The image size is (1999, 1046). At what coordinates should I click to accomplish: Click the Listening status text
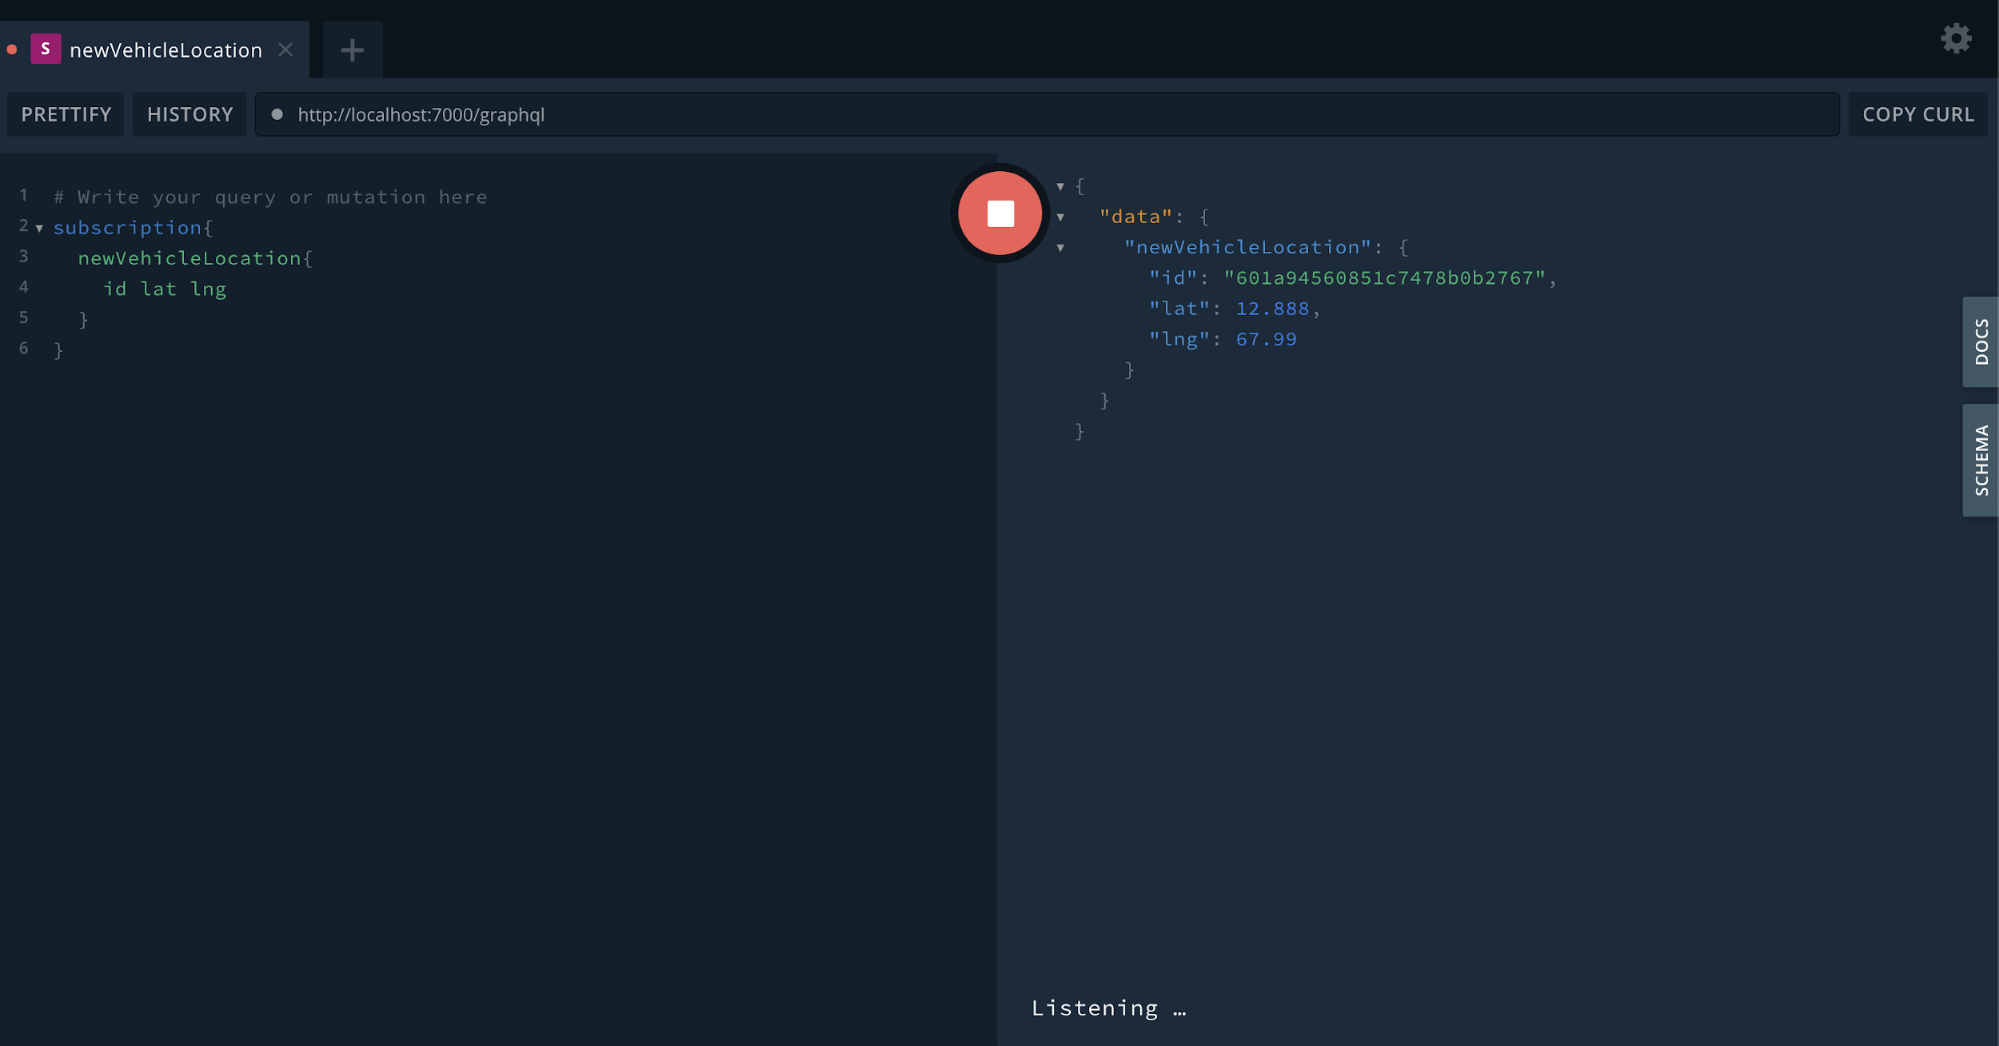[1108, 1008]
